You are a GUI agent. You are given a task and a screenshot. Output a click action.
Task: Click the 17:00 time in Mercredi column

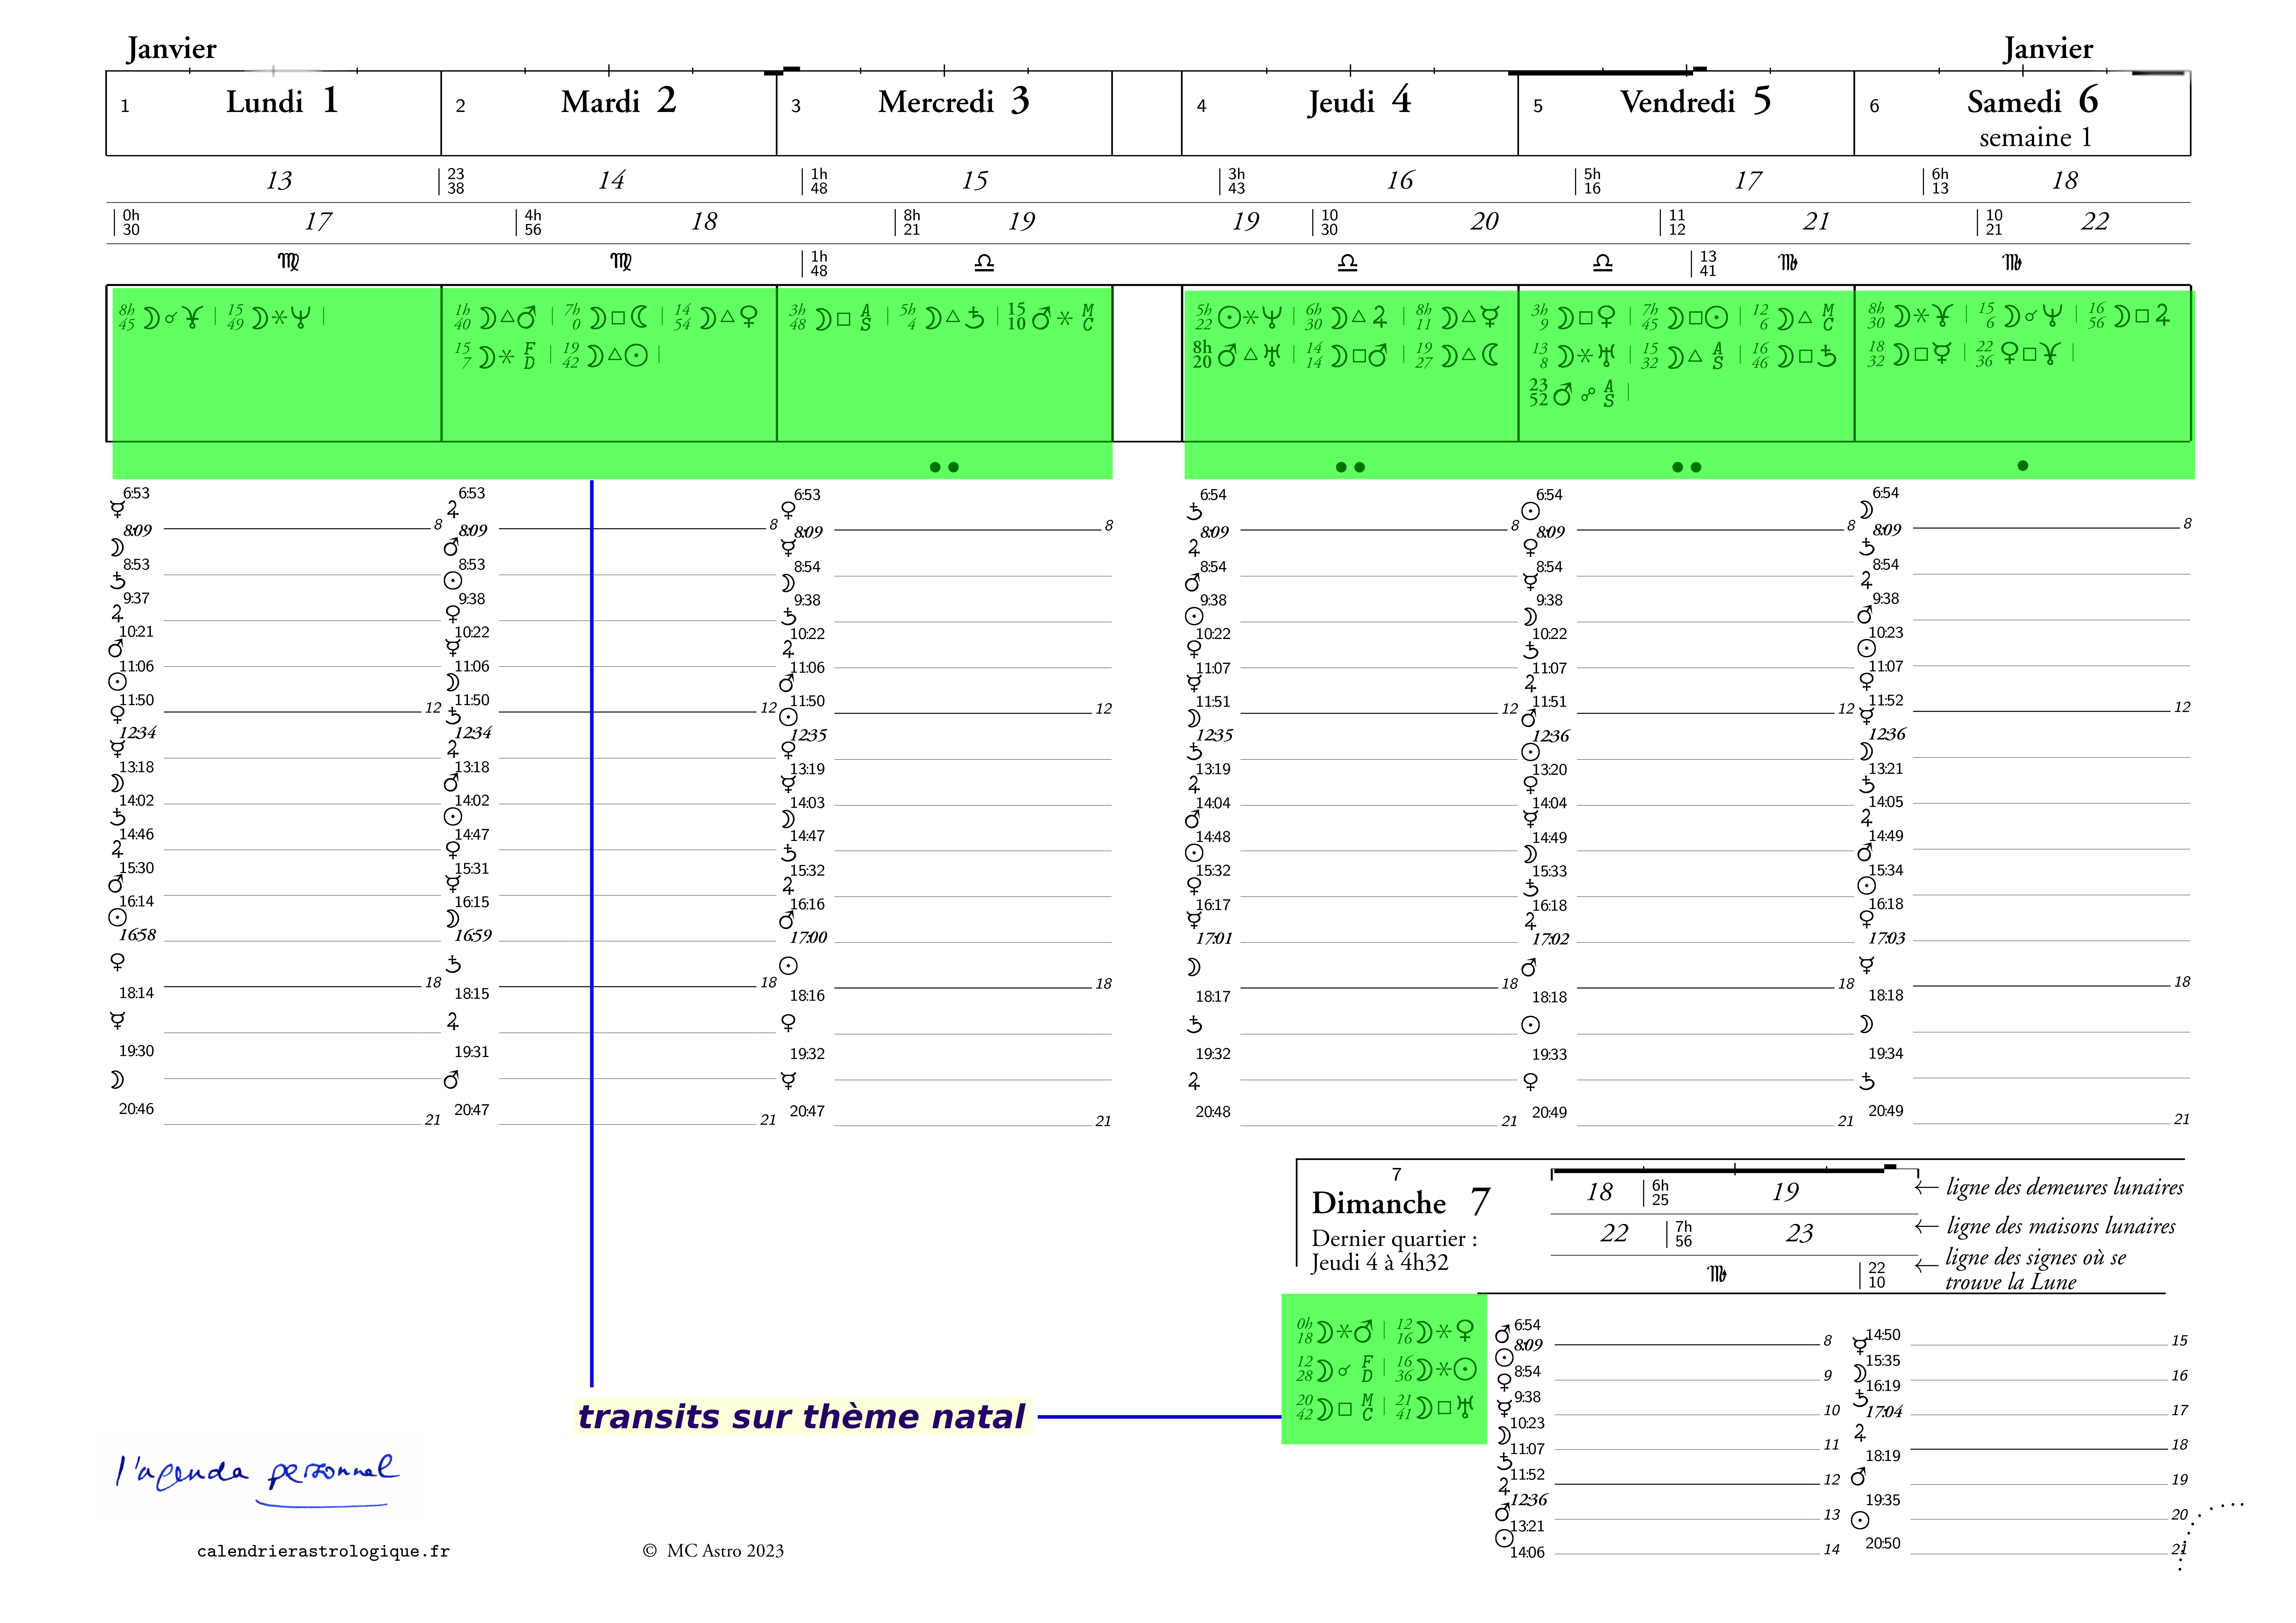click(808, 938)
